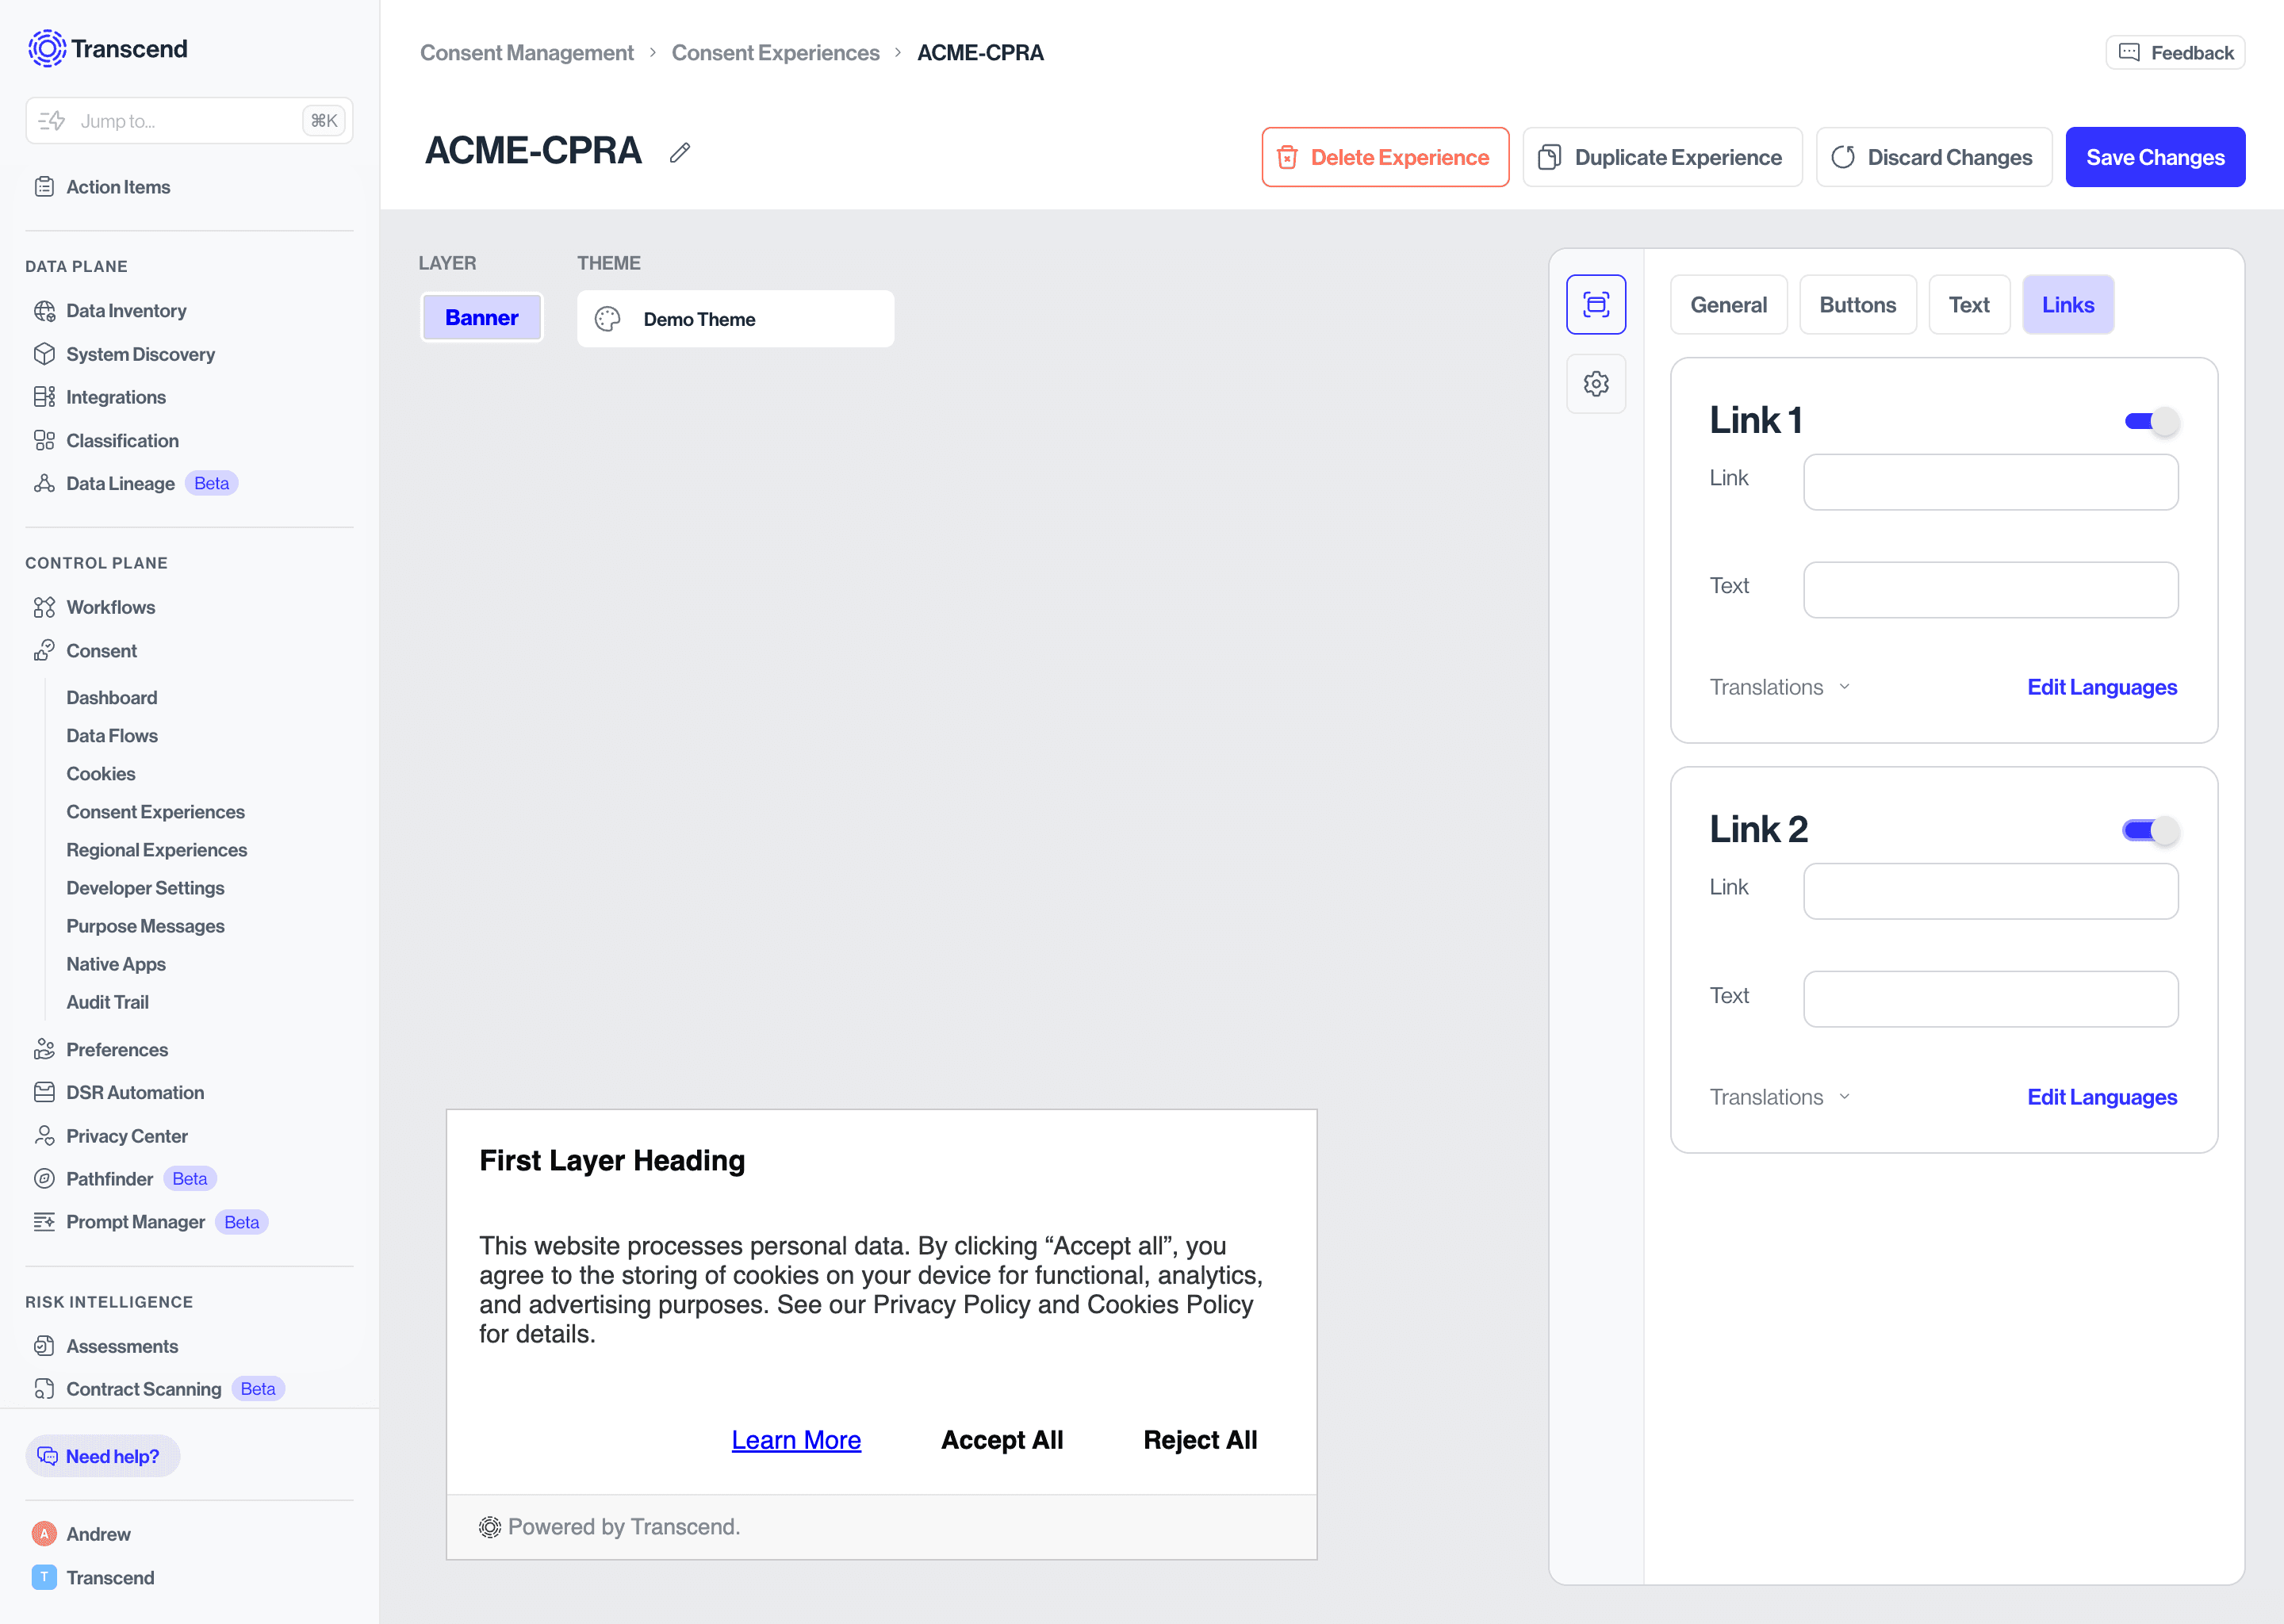
Task: Go to the Consent Dashboard
Action: point(112,698)
